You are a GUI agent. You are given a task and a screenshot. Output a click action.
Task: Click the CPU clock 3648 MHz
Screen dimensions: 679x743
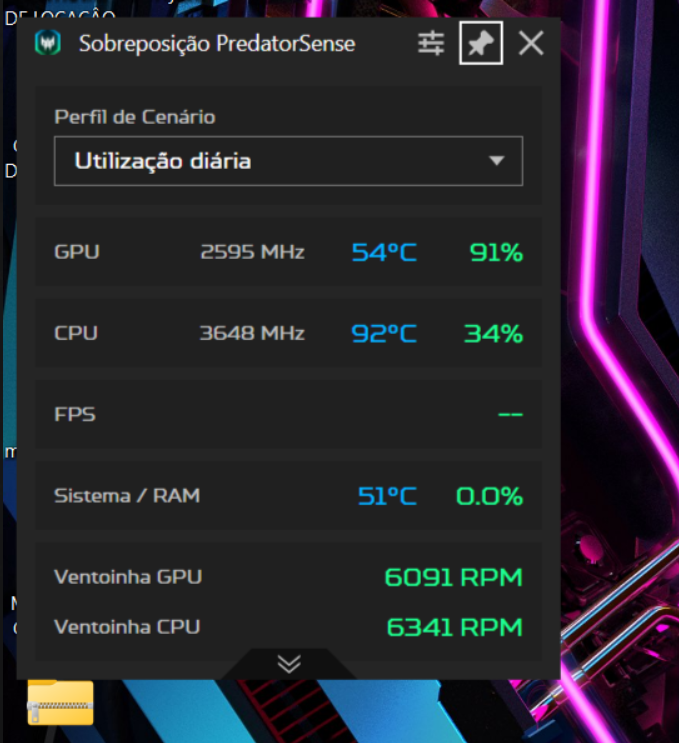tap(252, 333)
